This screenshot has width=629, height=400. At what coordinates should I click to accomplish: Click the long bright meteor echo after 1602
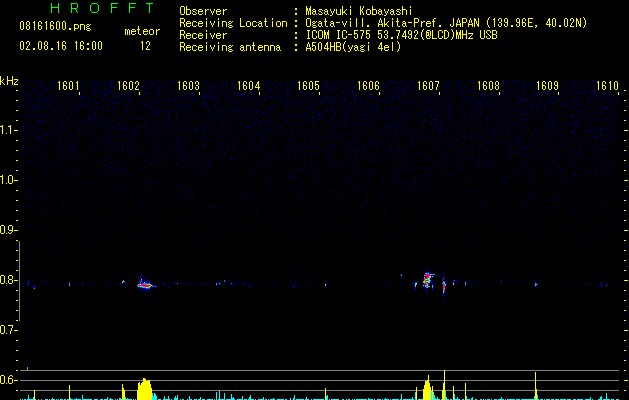click(x=145, y=285)
